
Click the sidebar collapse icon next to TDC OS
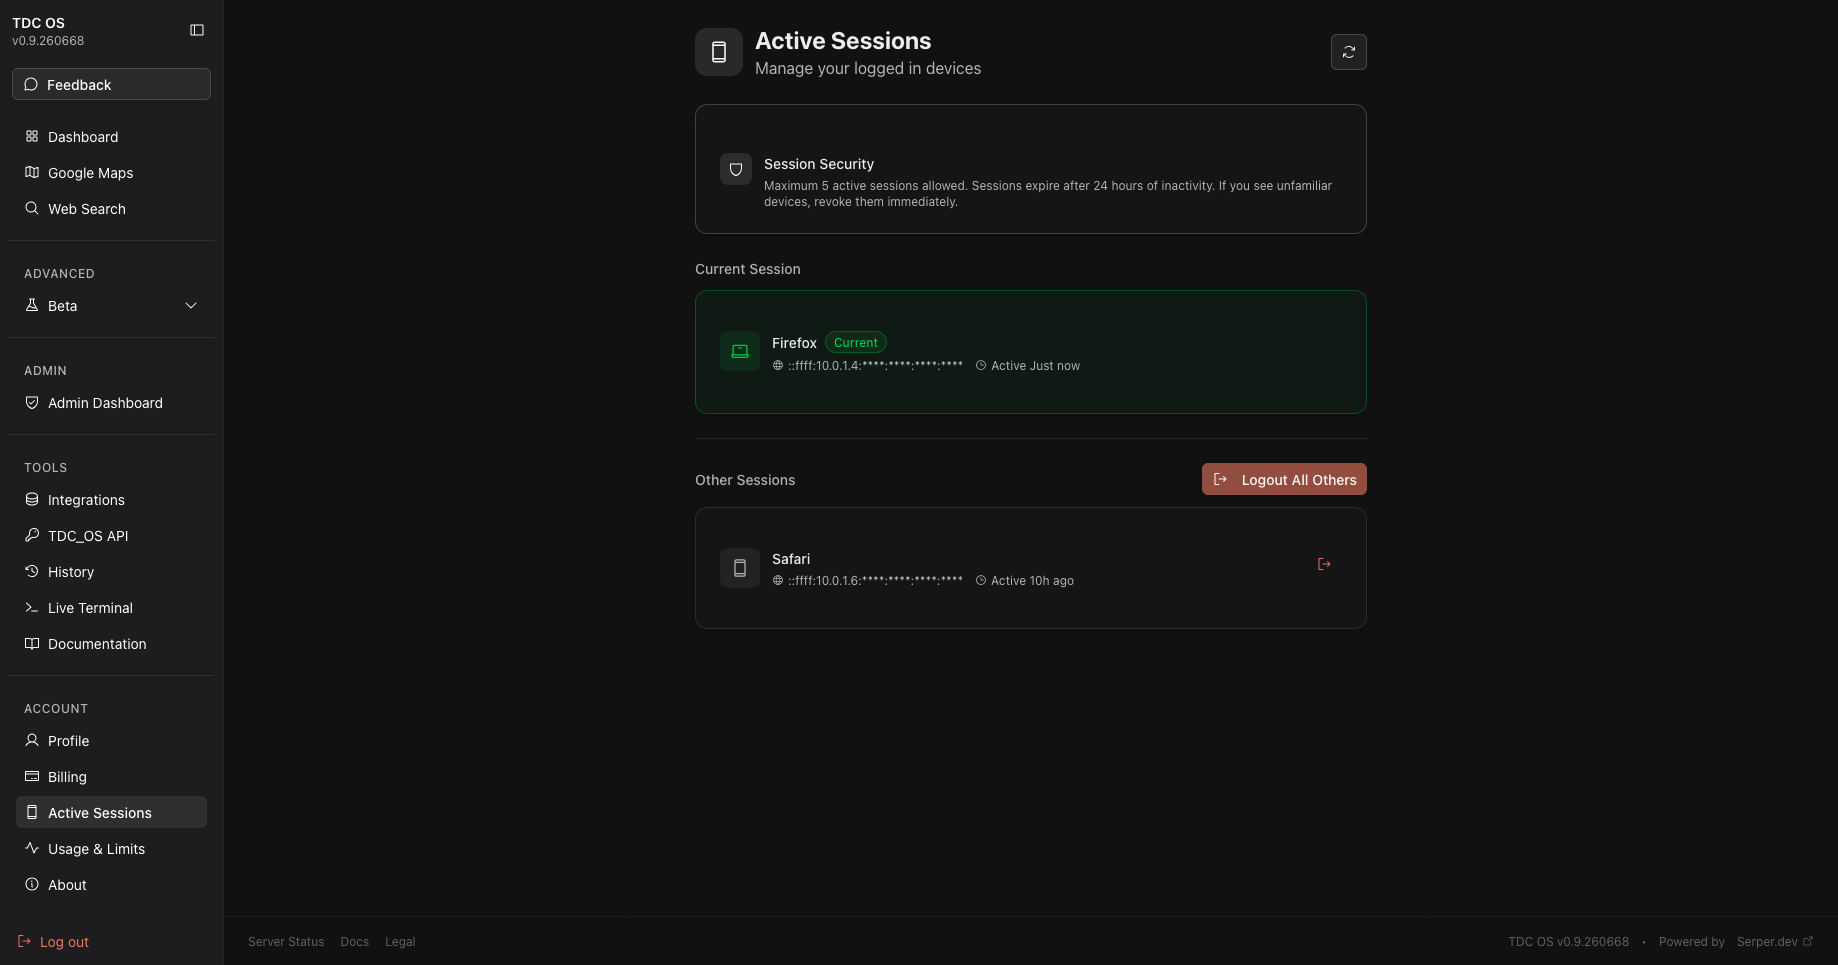click(x=196, y=30)
